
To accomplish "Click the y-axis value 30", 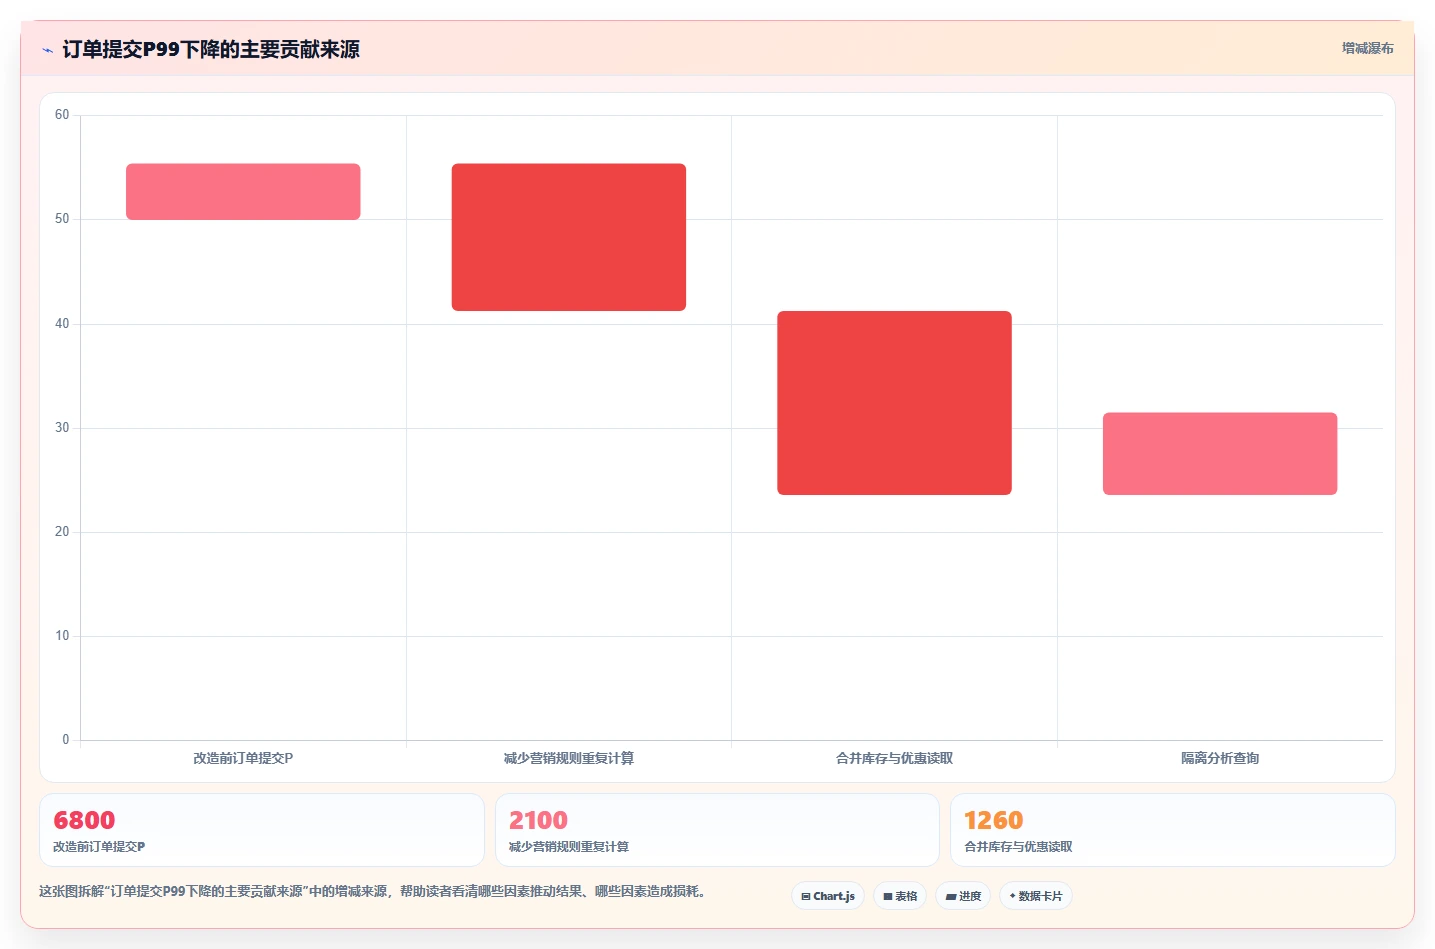I will (x=62, y=428).
